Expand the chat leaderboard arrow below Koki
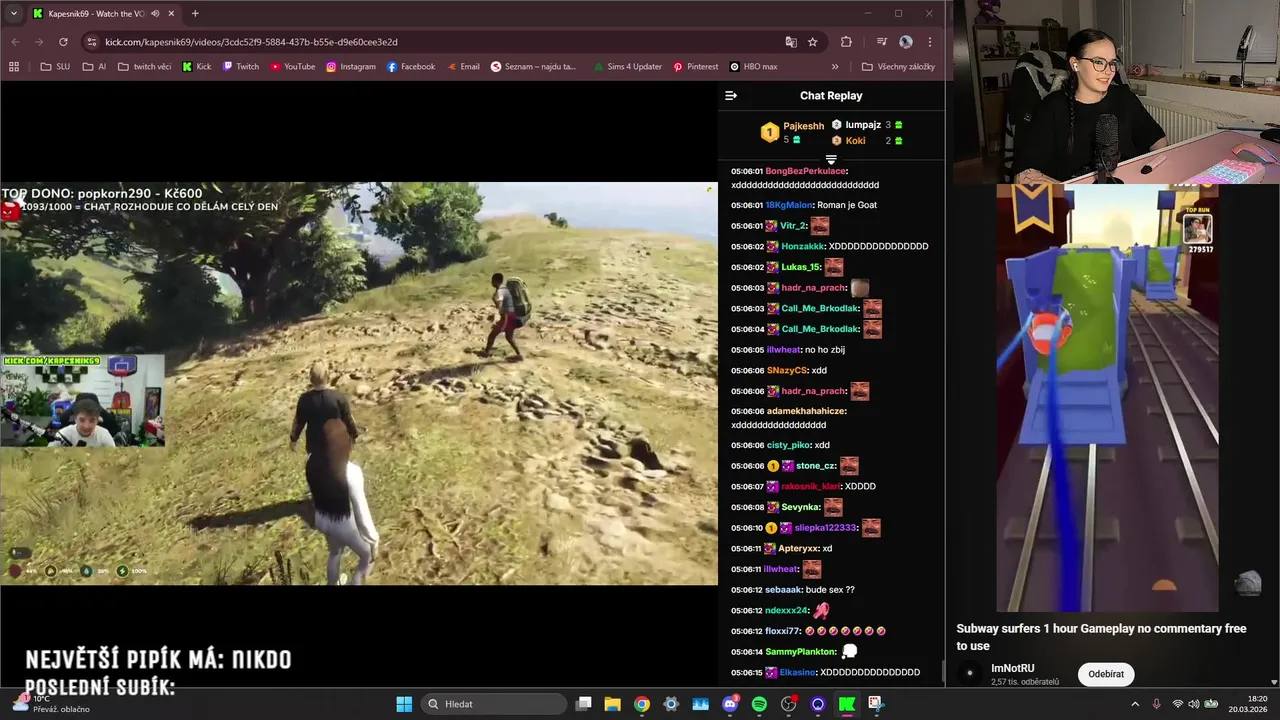Viewport: 1280px width, 720px height. pos(831,159)
